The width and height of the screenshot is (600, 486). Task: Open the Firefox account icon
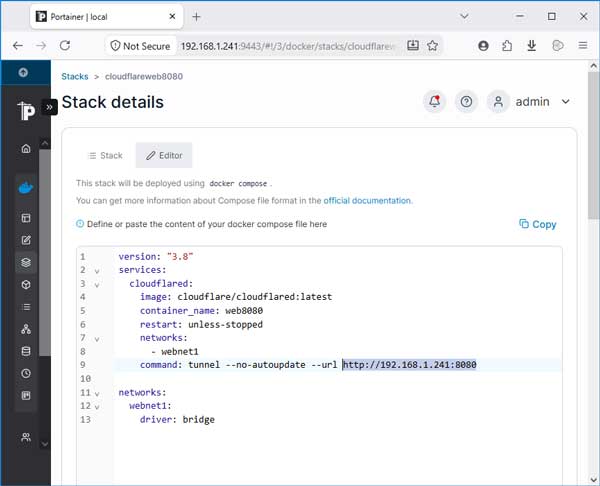pyautogui.click(x=483, y=46)
